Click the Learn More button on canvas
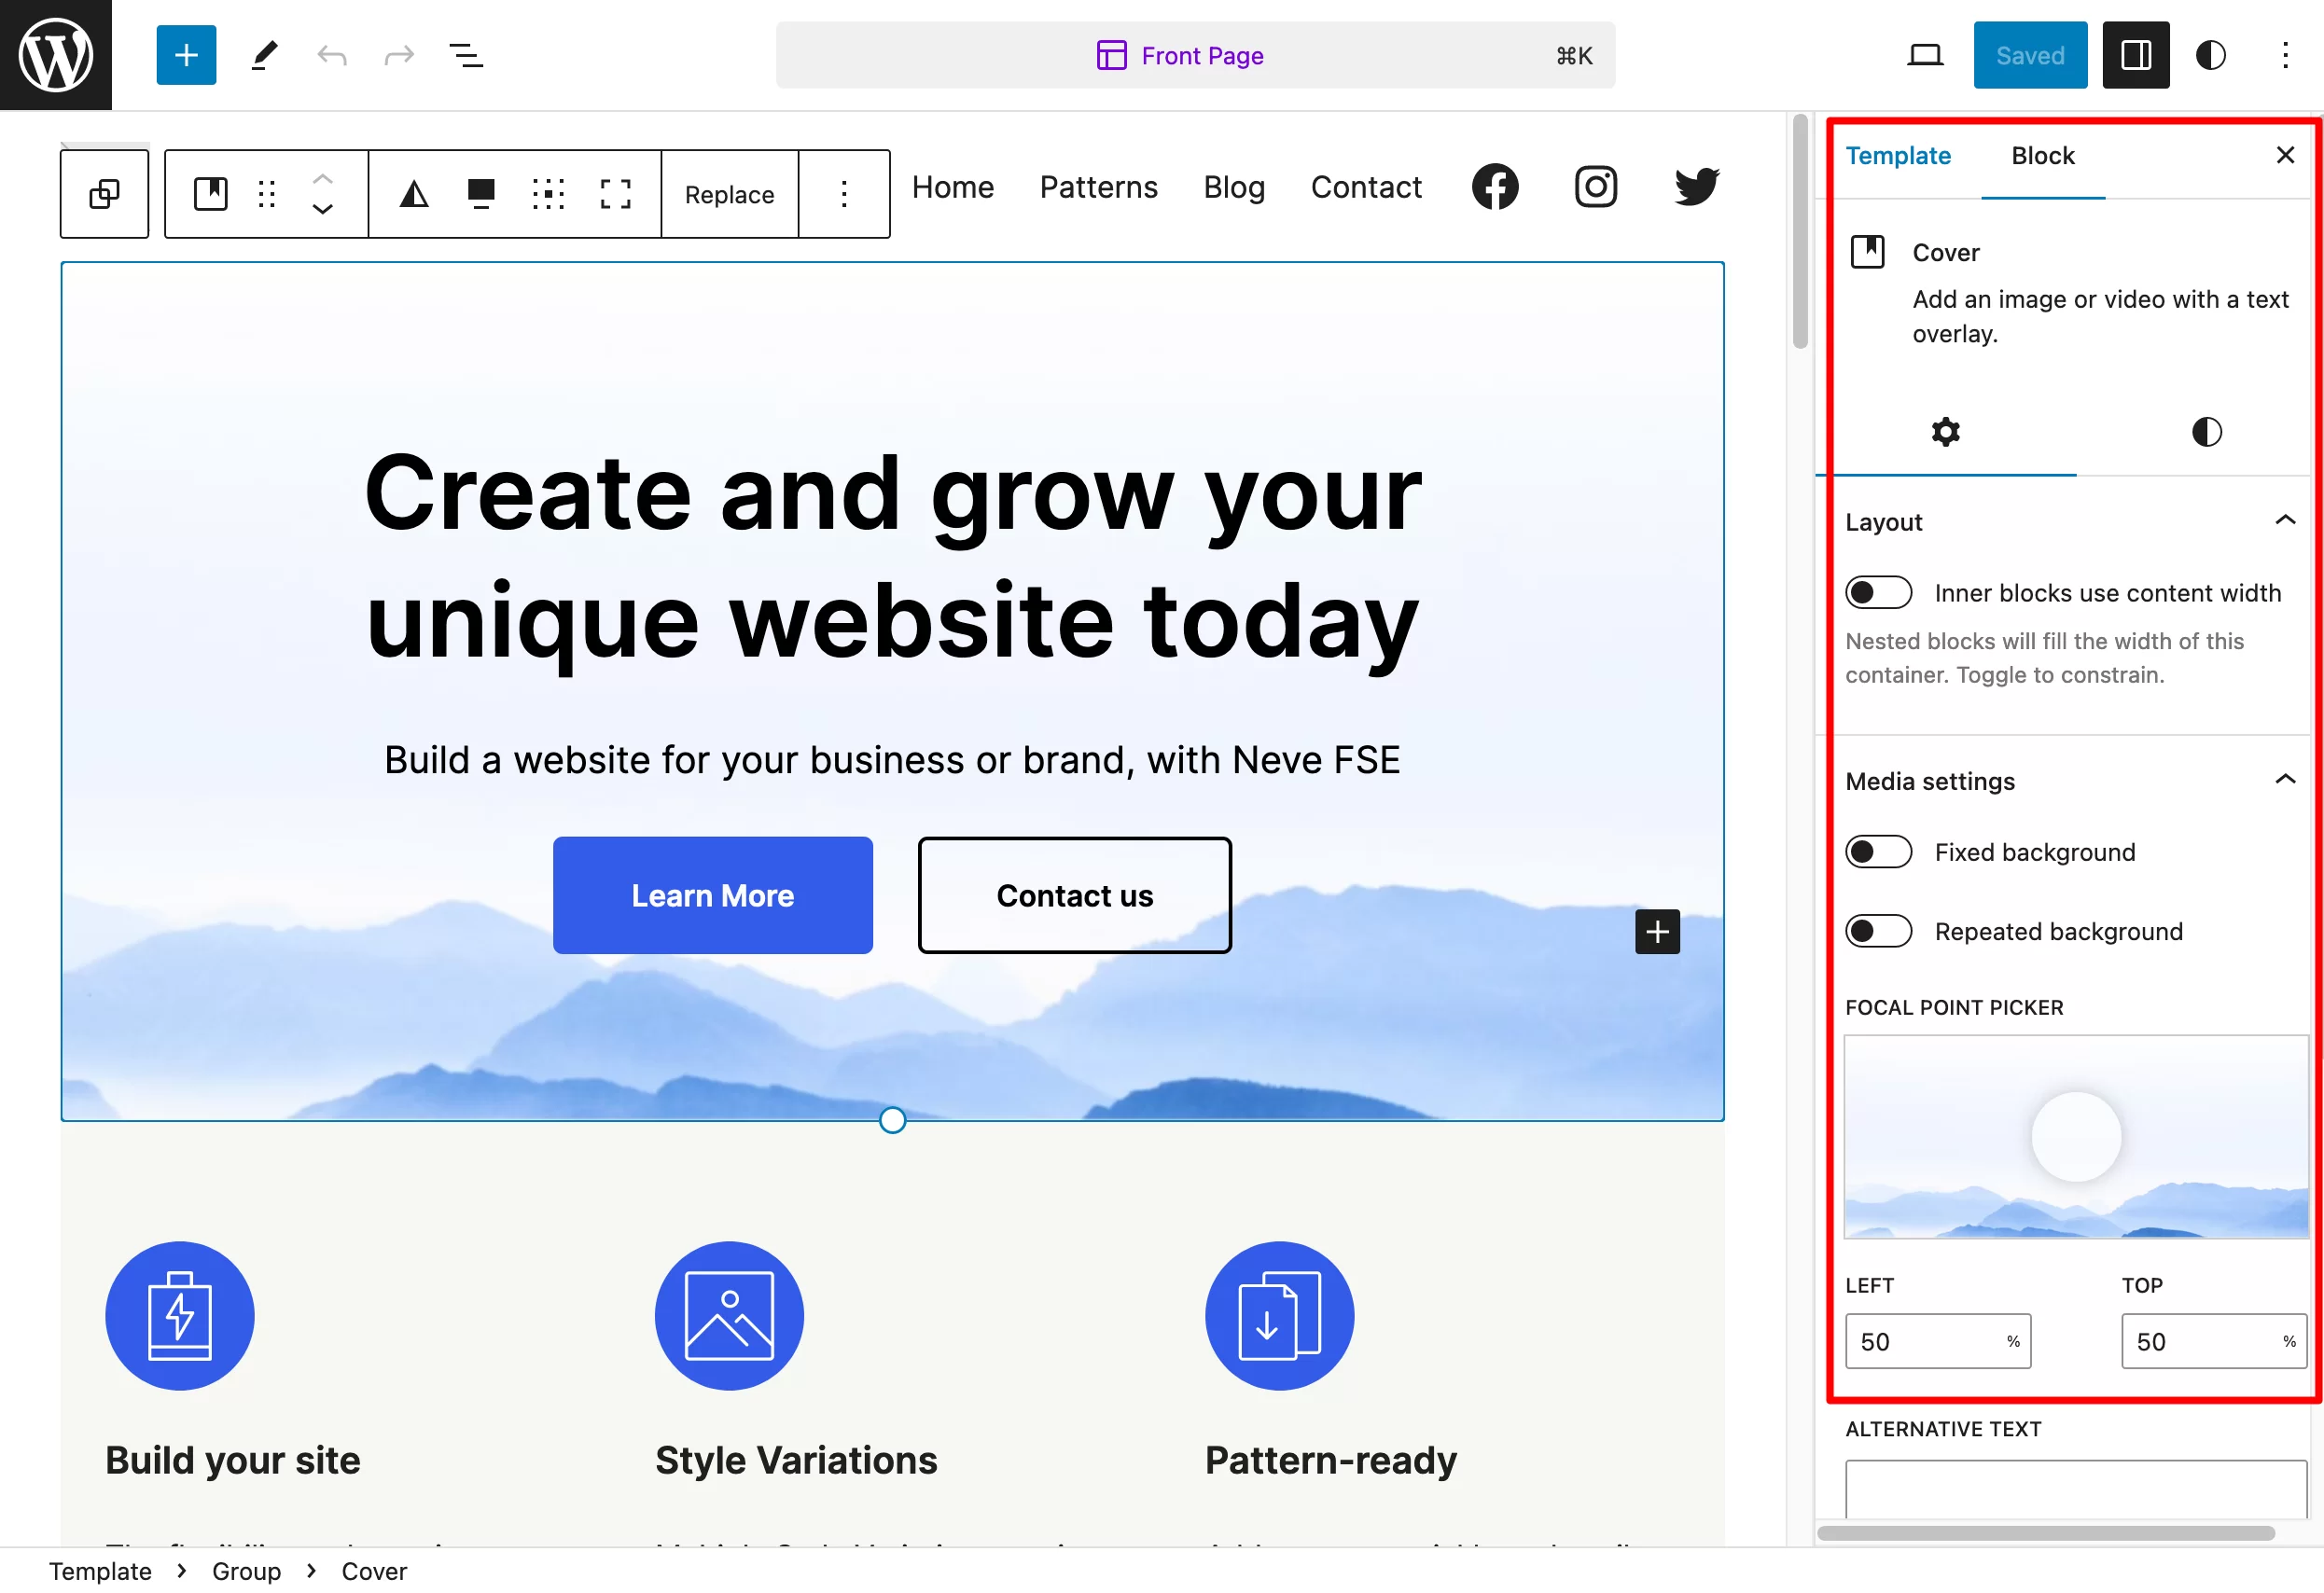 (714, 893)
